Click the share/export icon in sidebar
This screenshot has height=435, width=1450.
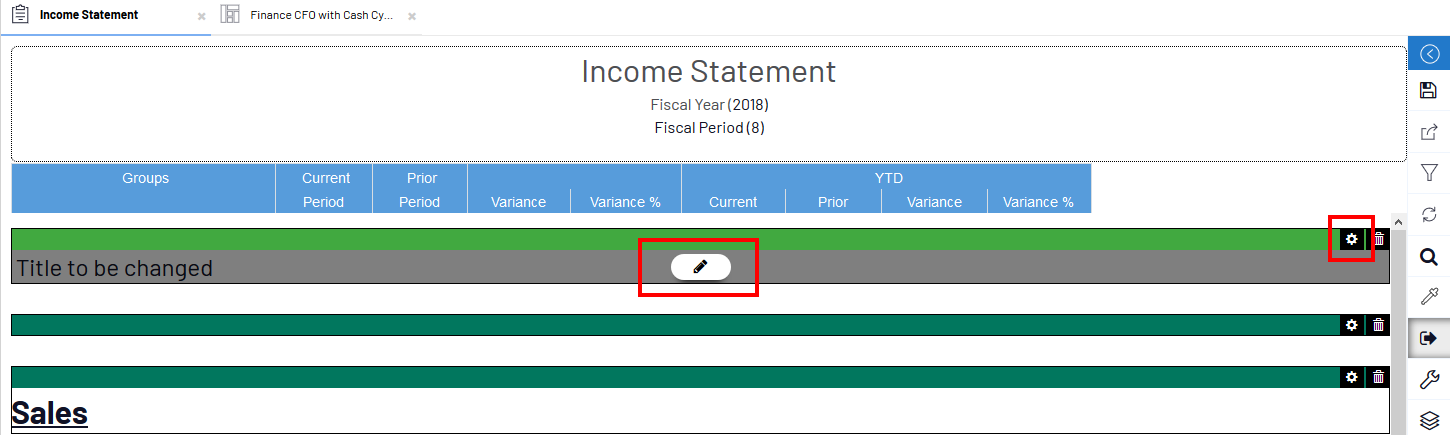coord(1429,132)
